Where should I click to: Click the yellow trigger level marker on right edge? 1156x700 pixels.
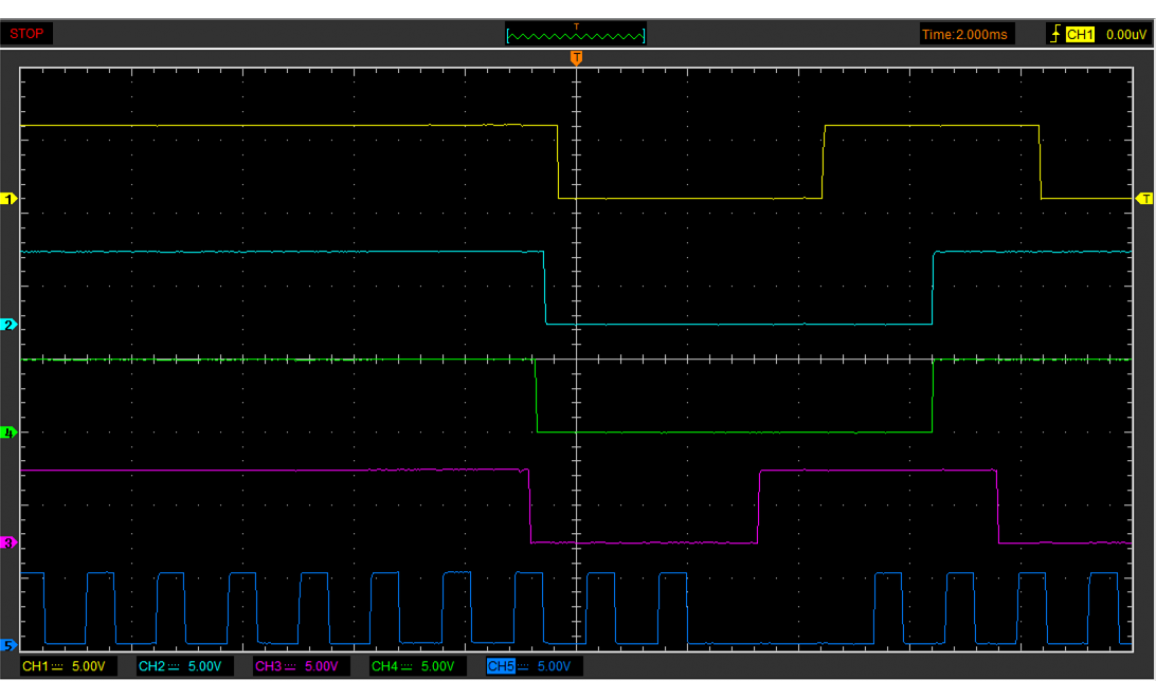1144,200
